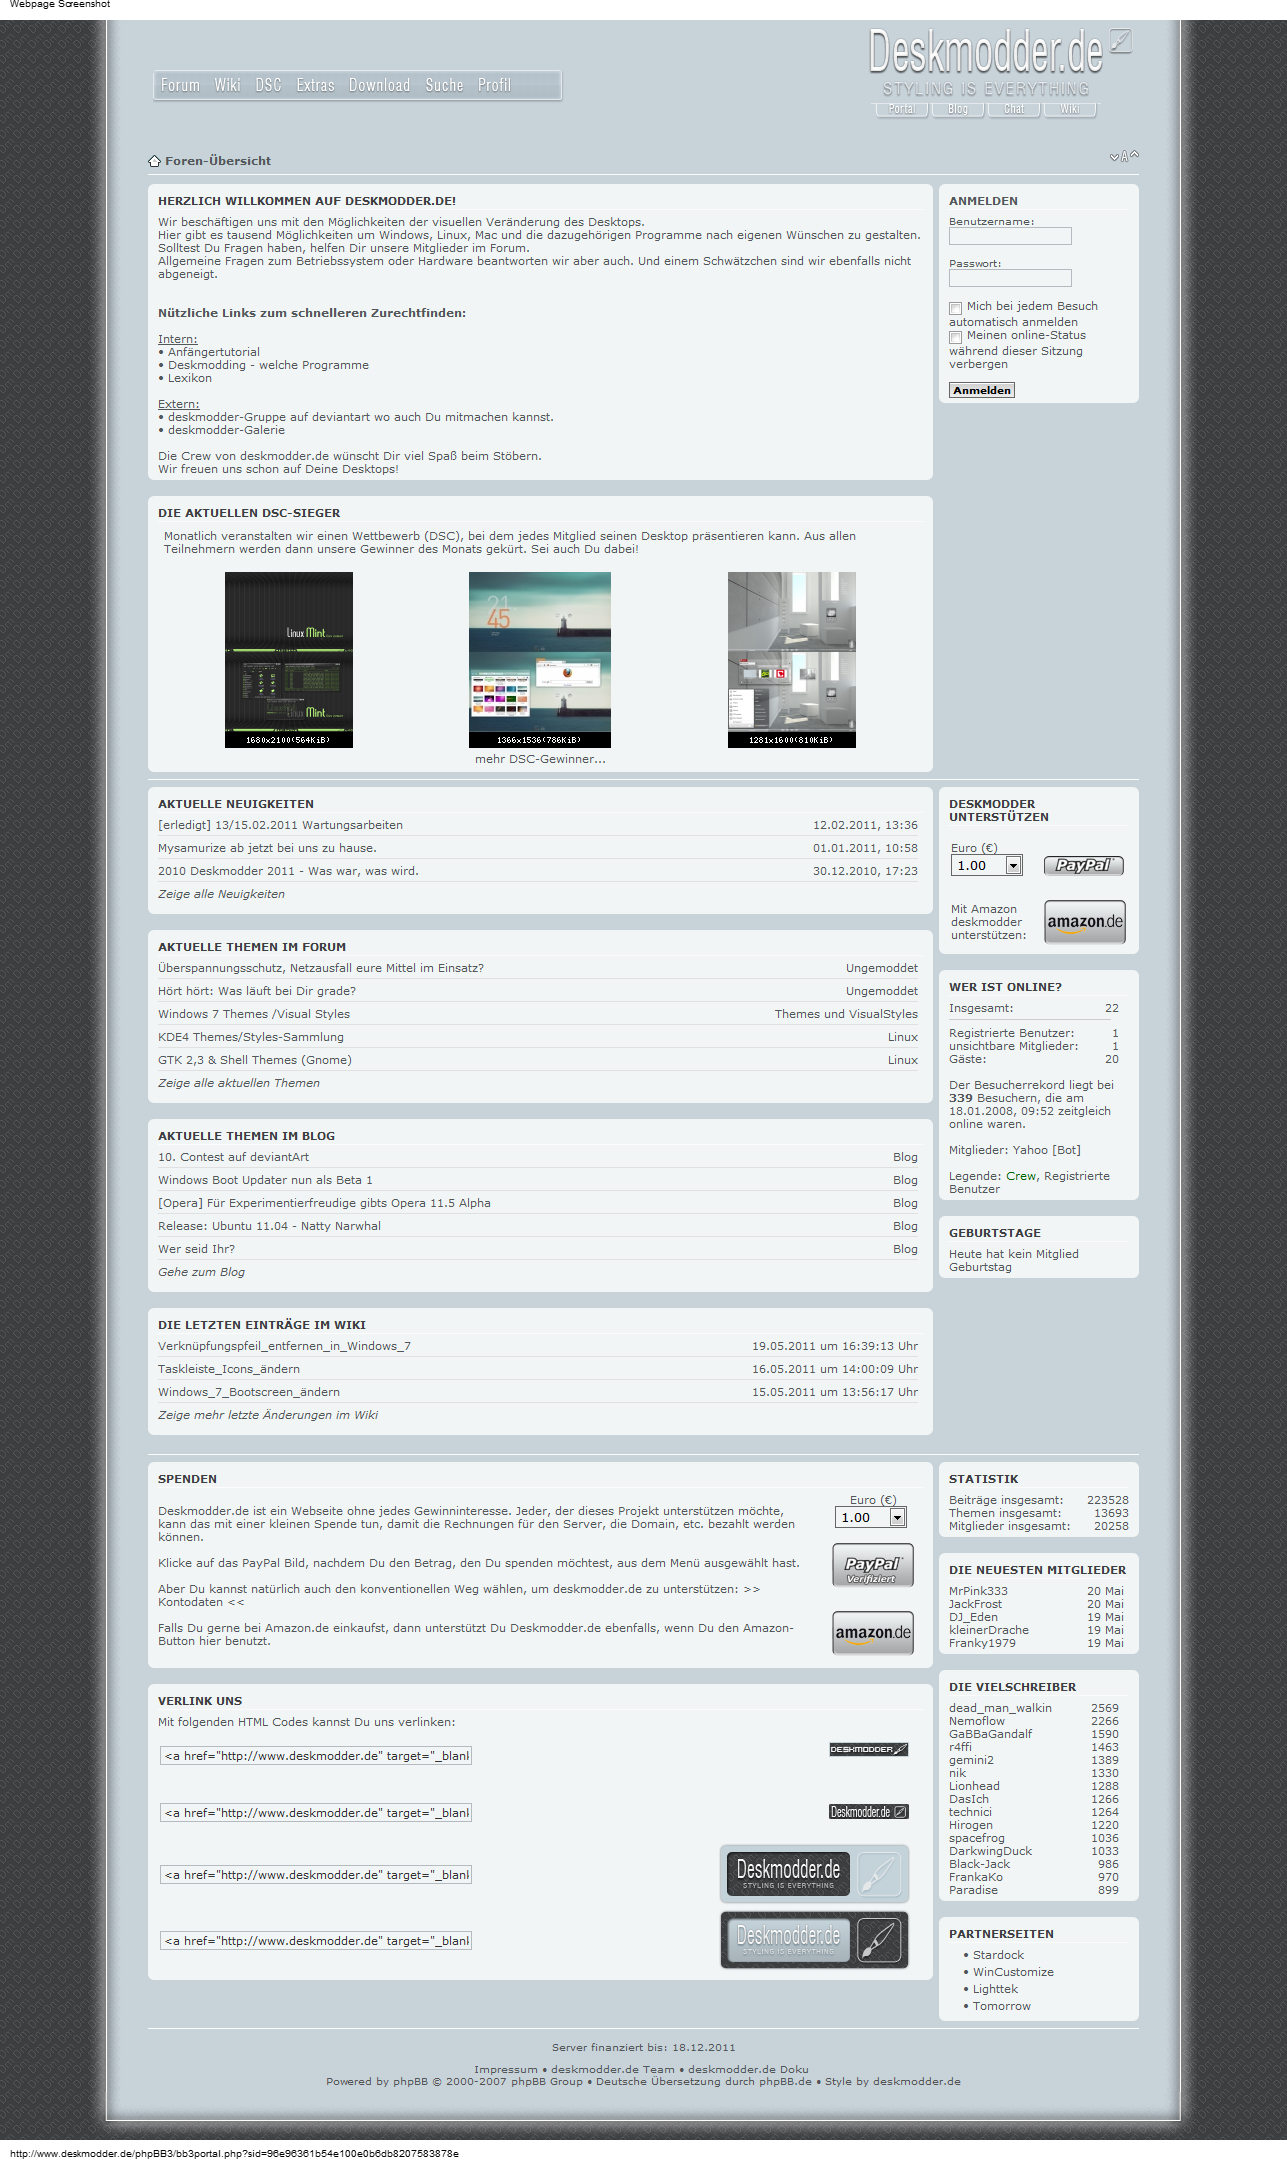Open the Lighttek partner link
The height and width of the screenshot is (2160, 1287).
tap(995, 1989)
